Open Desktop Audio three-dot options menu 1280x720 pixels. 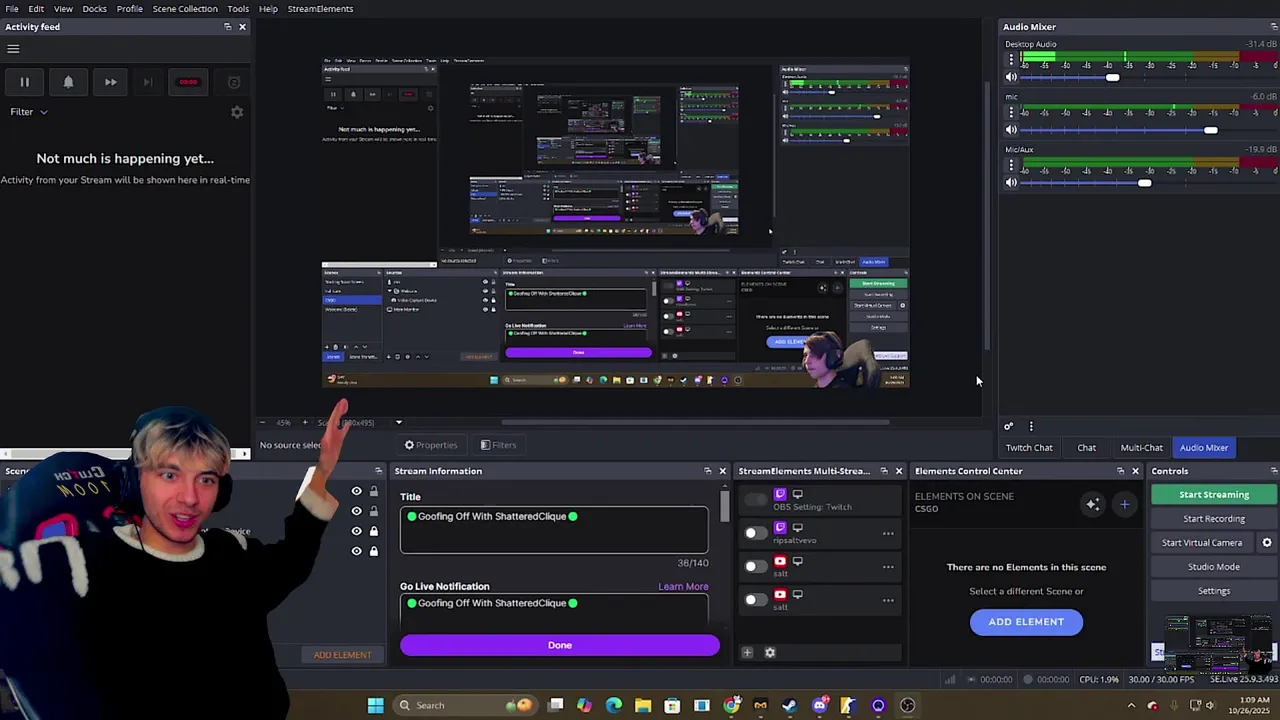(1011, 59)
